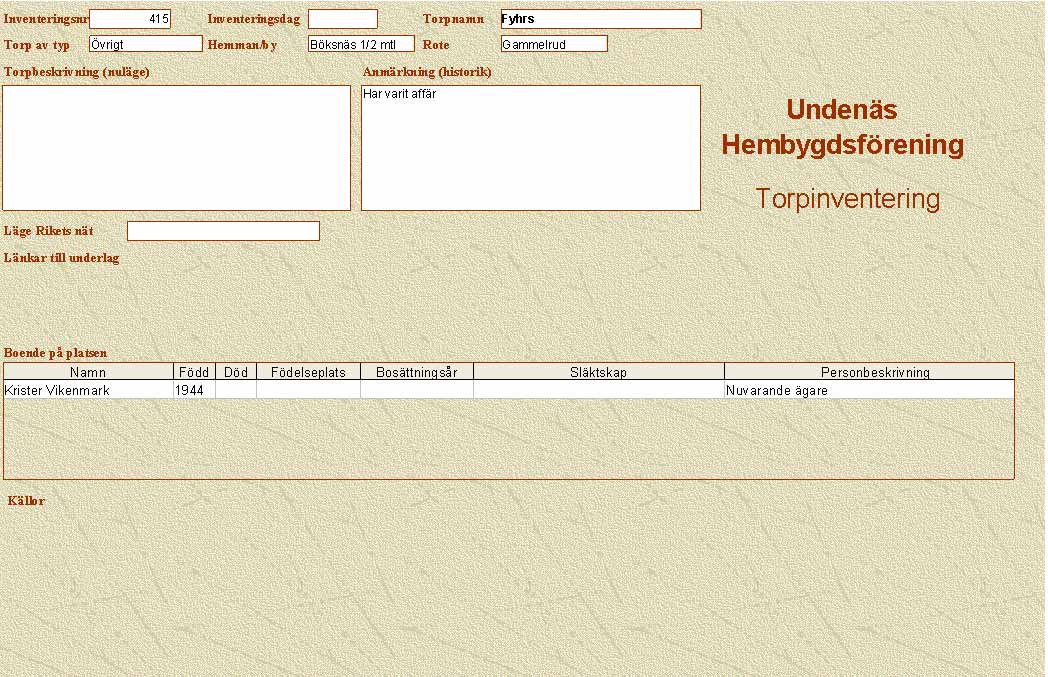Click the Inventeringsnr field showing 415
Screen dimensions: 1048x677
(130, 19)
